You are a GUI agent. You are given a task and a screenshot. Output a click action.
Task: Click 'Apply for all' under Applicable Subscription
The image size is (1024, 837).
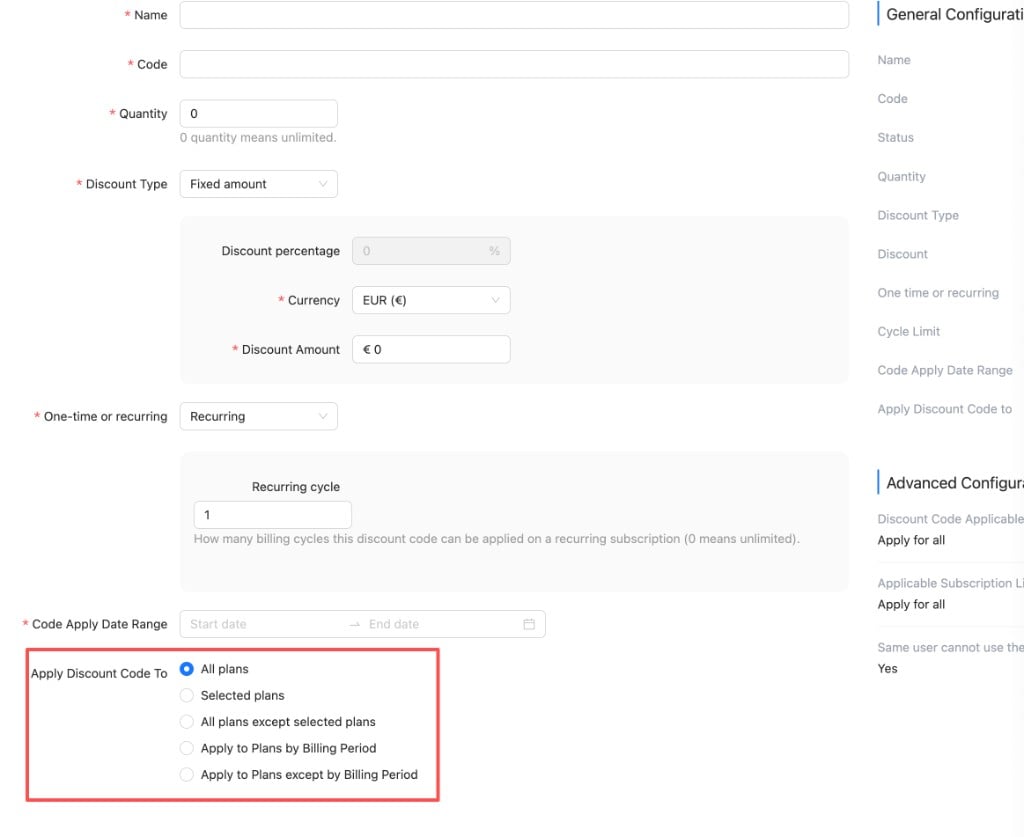pos(911,604)
